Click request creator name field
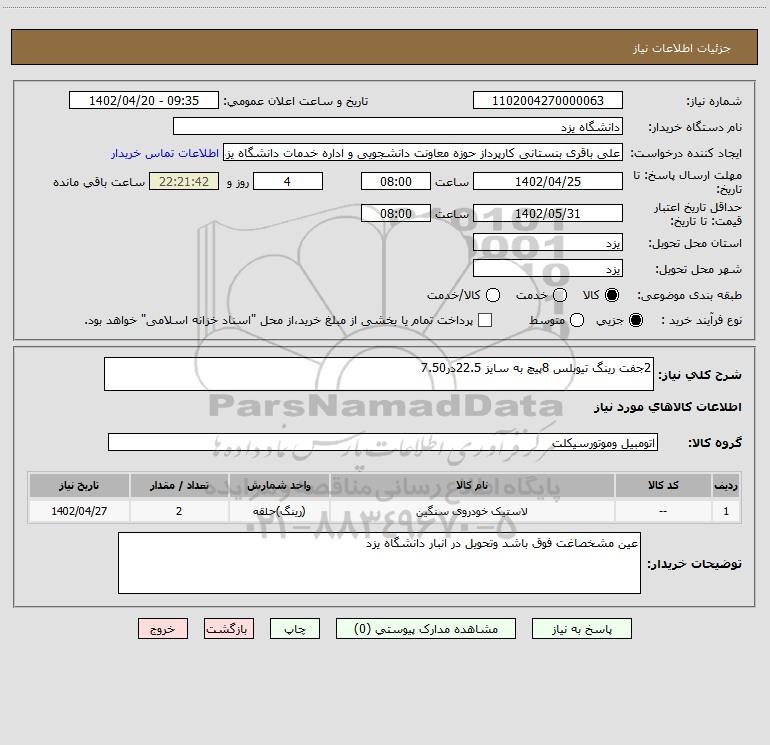Image resolution: width=770 pixels, height=745 pixels. [423, 153]
